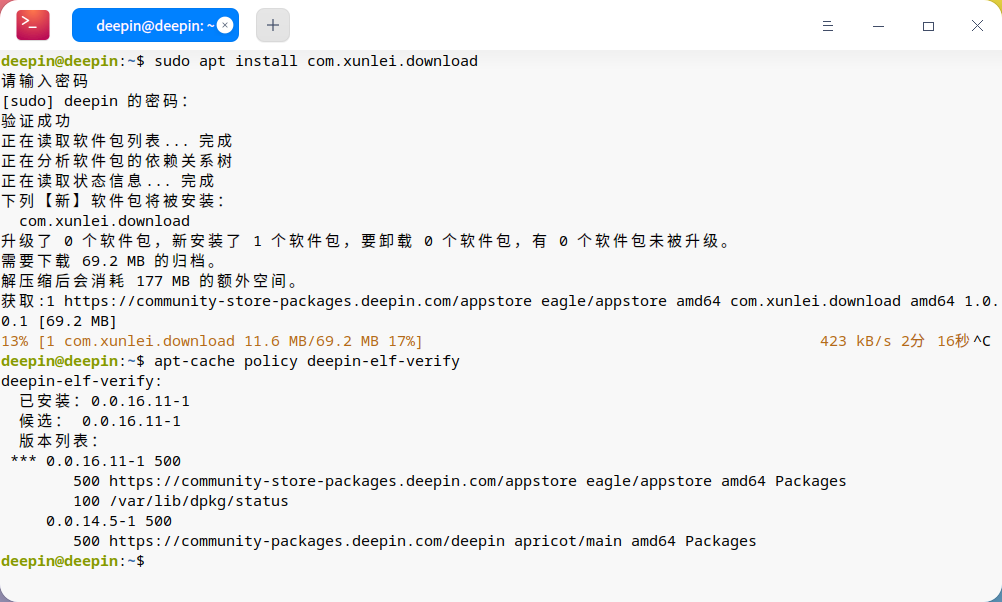Click the indented com.xunlei.download package name

point(104,221)
